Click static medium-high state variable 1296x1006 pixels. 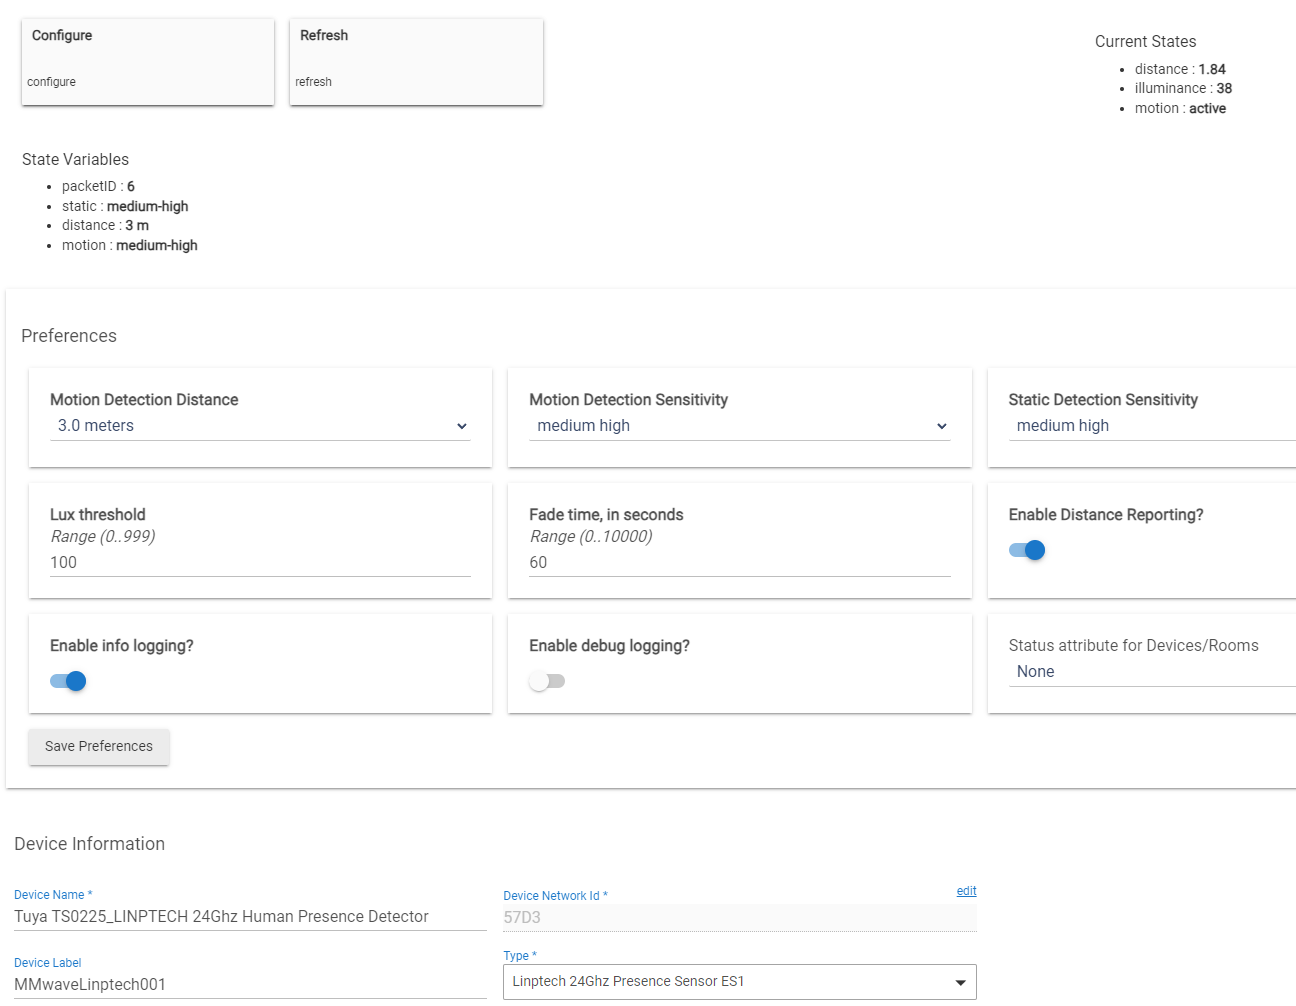(x=125, y=206)
